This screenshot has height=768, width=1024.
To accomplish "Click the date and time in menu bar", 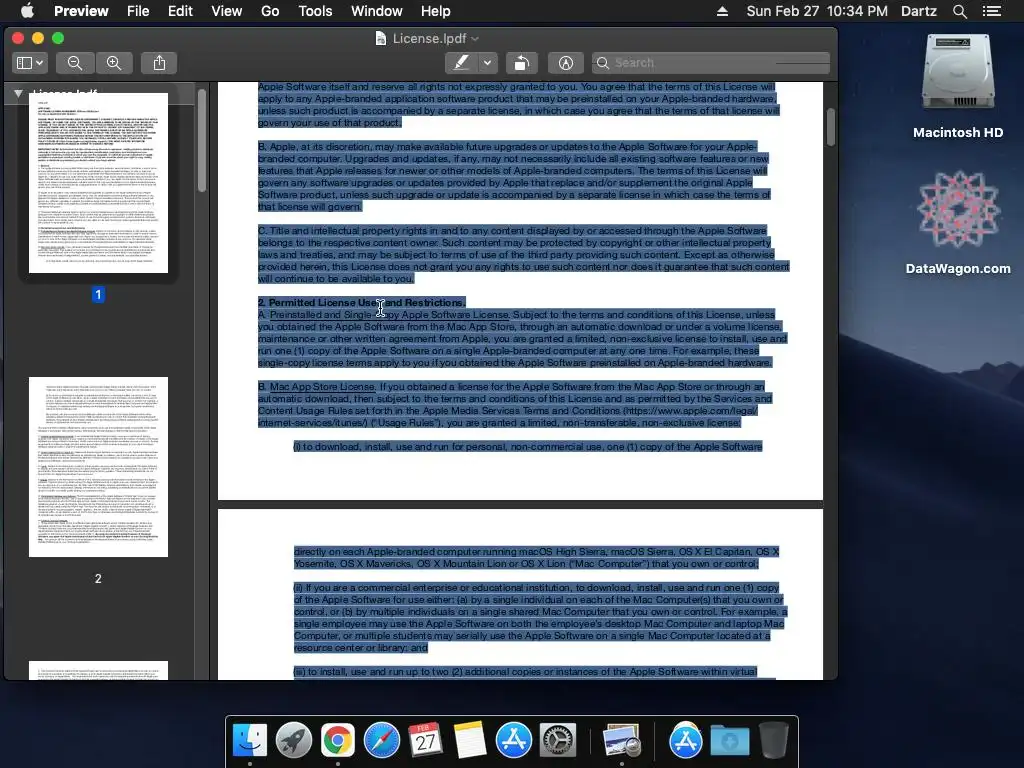I will coord(817,11).
